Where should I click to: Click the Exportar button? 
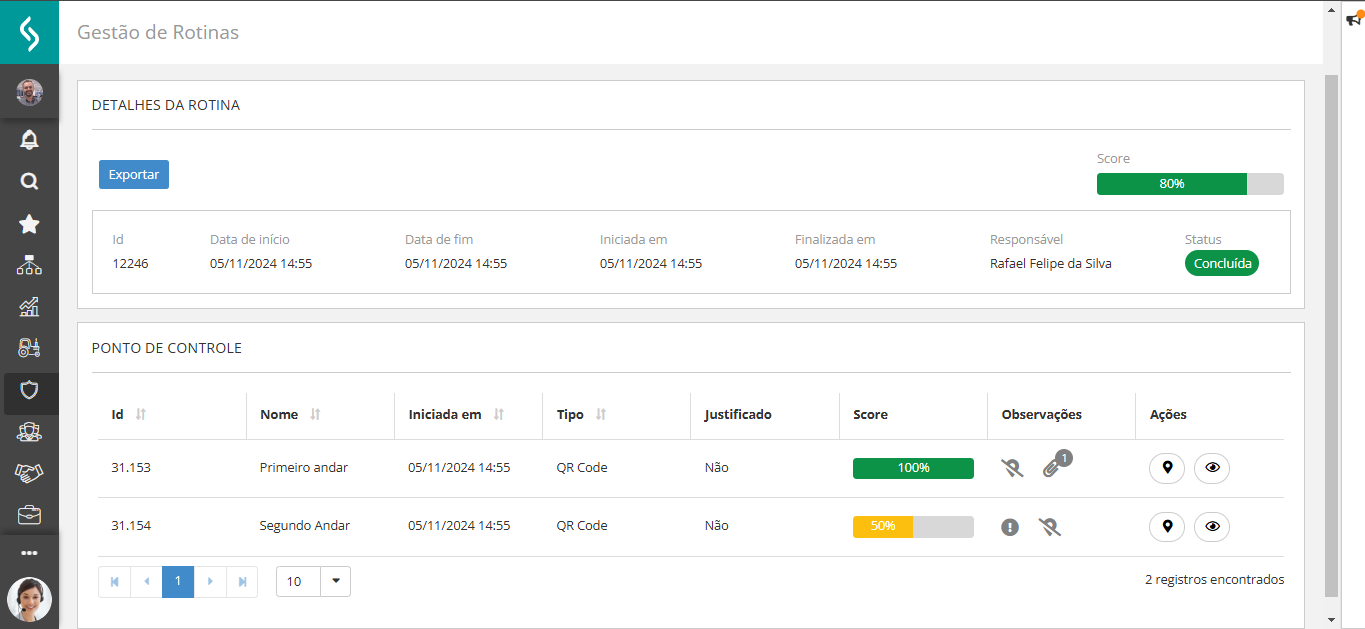134,174
